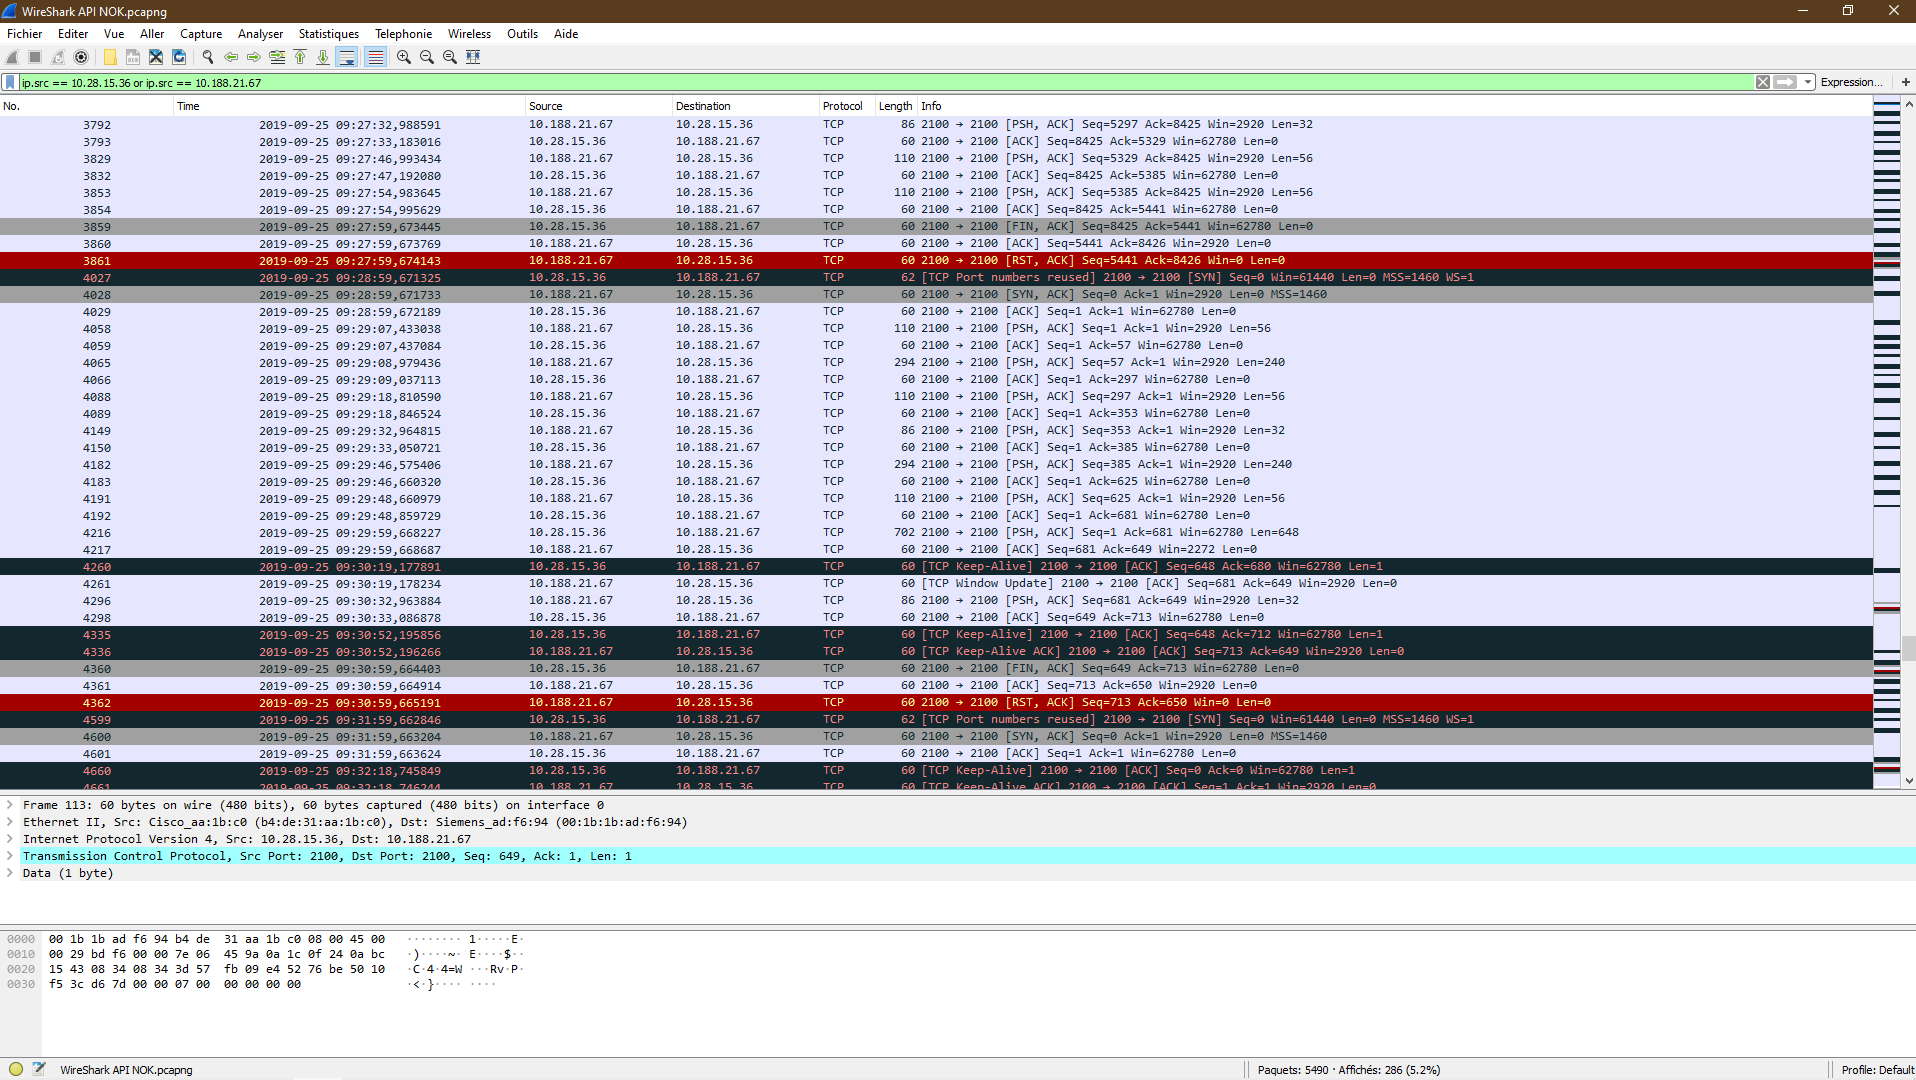Click the filter bookmark icon
The image size is (1916, 1080).
point(10,82)
